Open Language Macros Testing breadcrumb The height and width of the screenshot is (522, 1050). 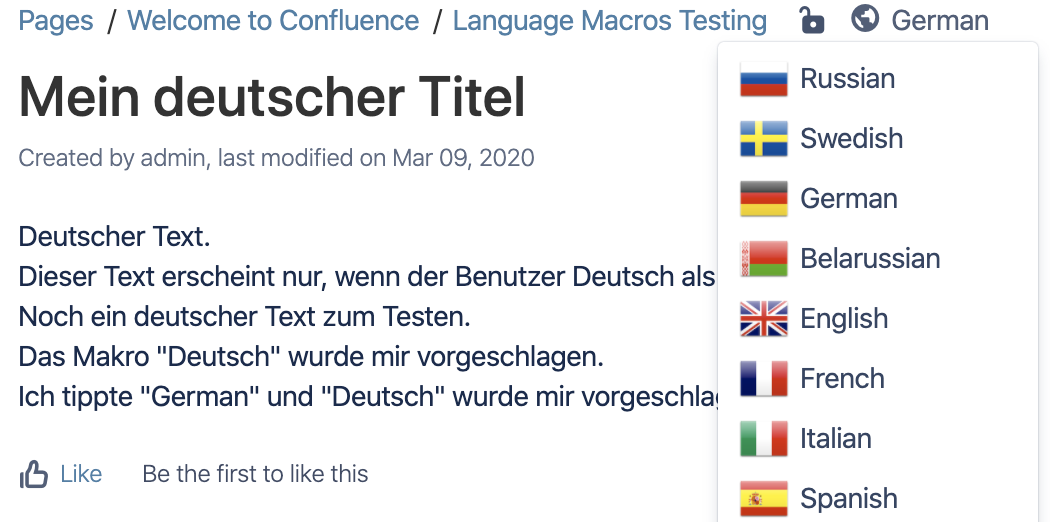point(609,21)
